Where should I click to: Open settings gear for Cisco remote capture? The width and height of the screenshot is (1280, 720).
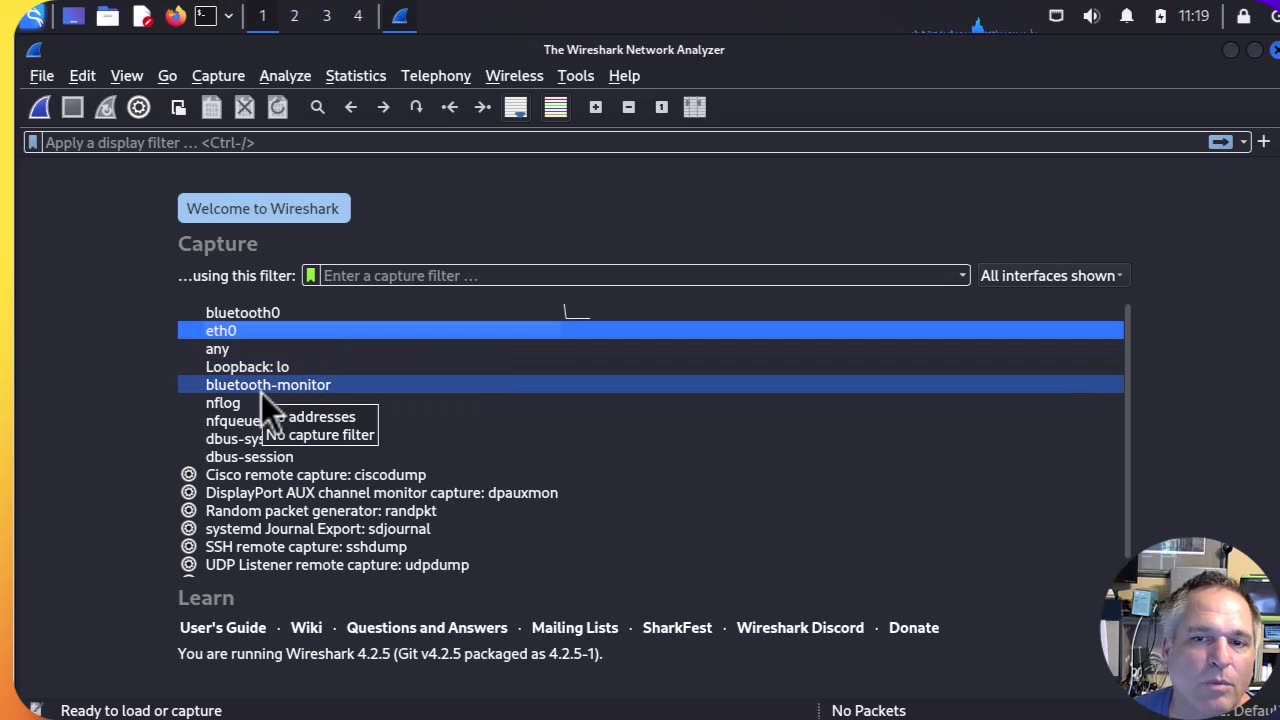[x=188, y=475]
